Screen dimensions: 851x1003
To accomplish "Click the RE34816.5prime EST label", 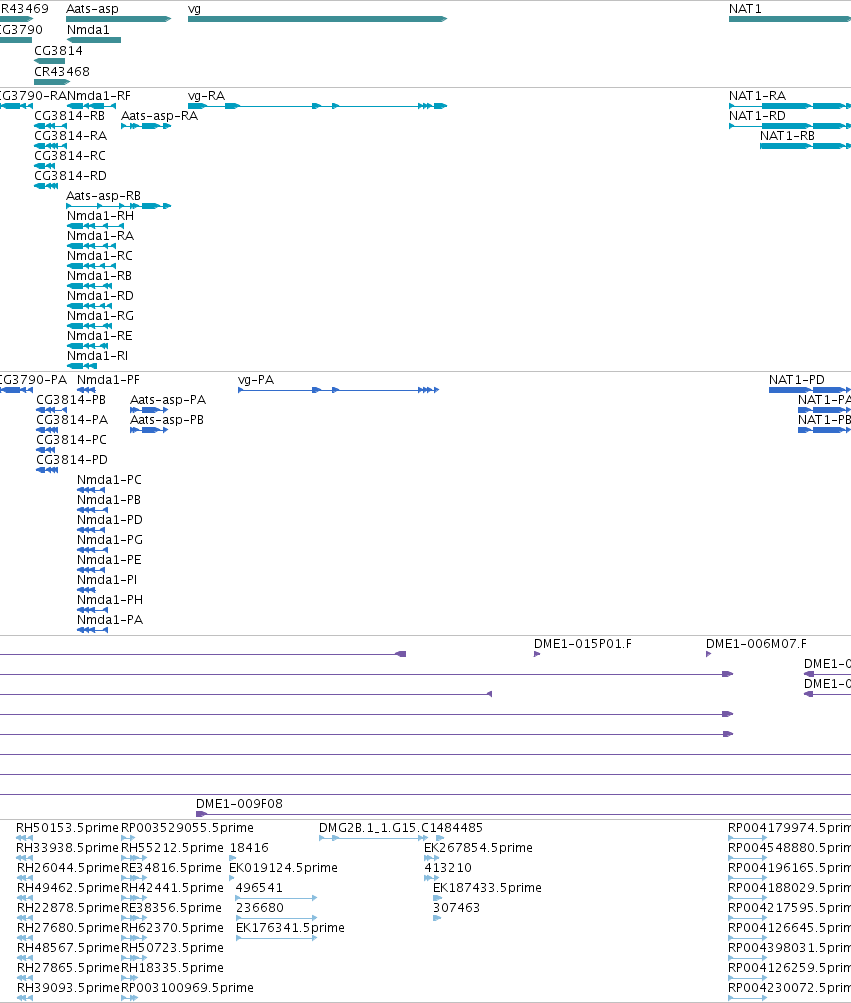I will click(x=171, y=868).
